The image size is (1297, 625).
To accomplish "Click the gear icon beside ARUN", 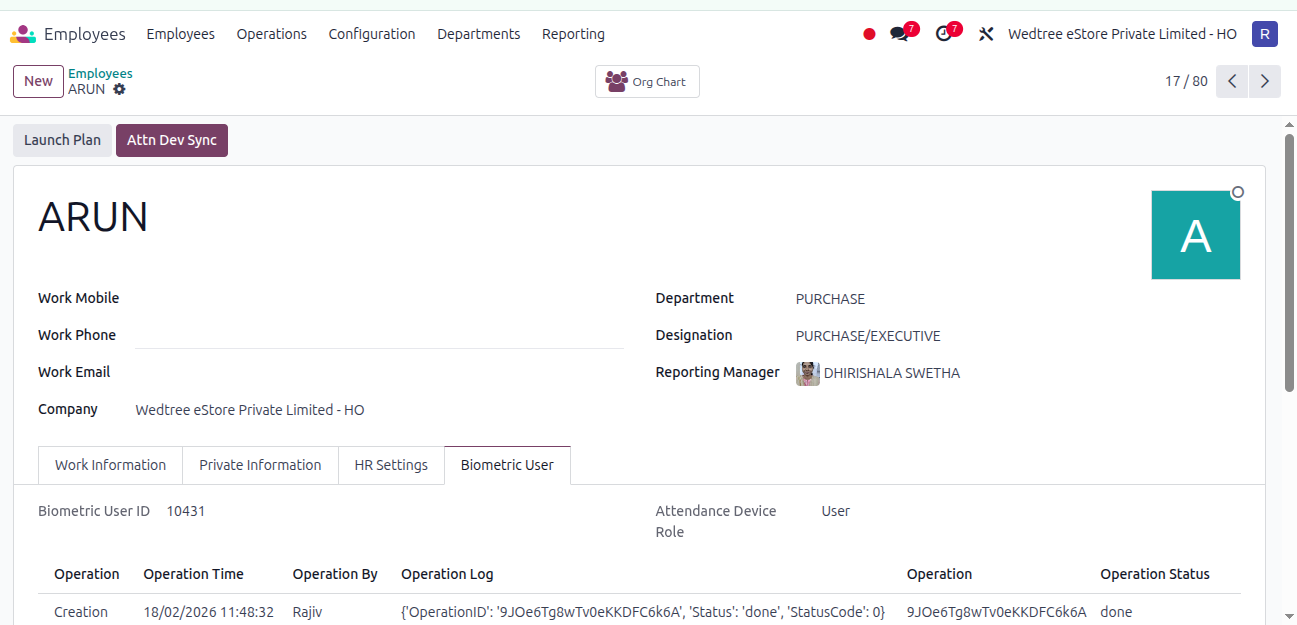I will [120, 89].
